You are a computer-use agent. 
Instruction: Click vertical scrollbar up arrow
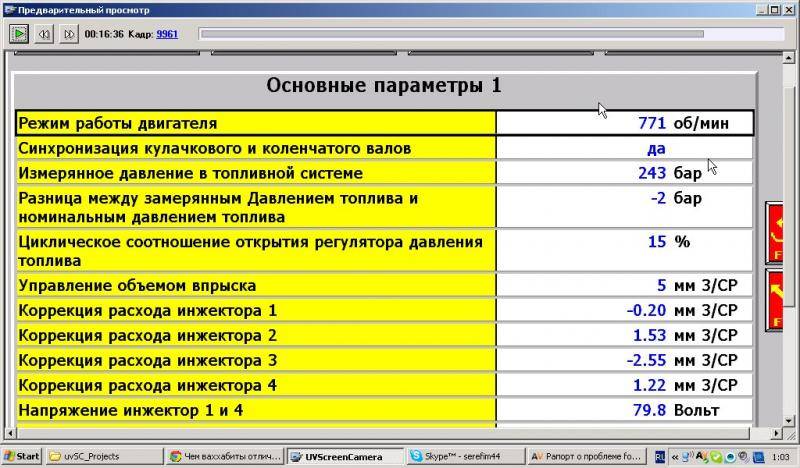coord(789,58)
